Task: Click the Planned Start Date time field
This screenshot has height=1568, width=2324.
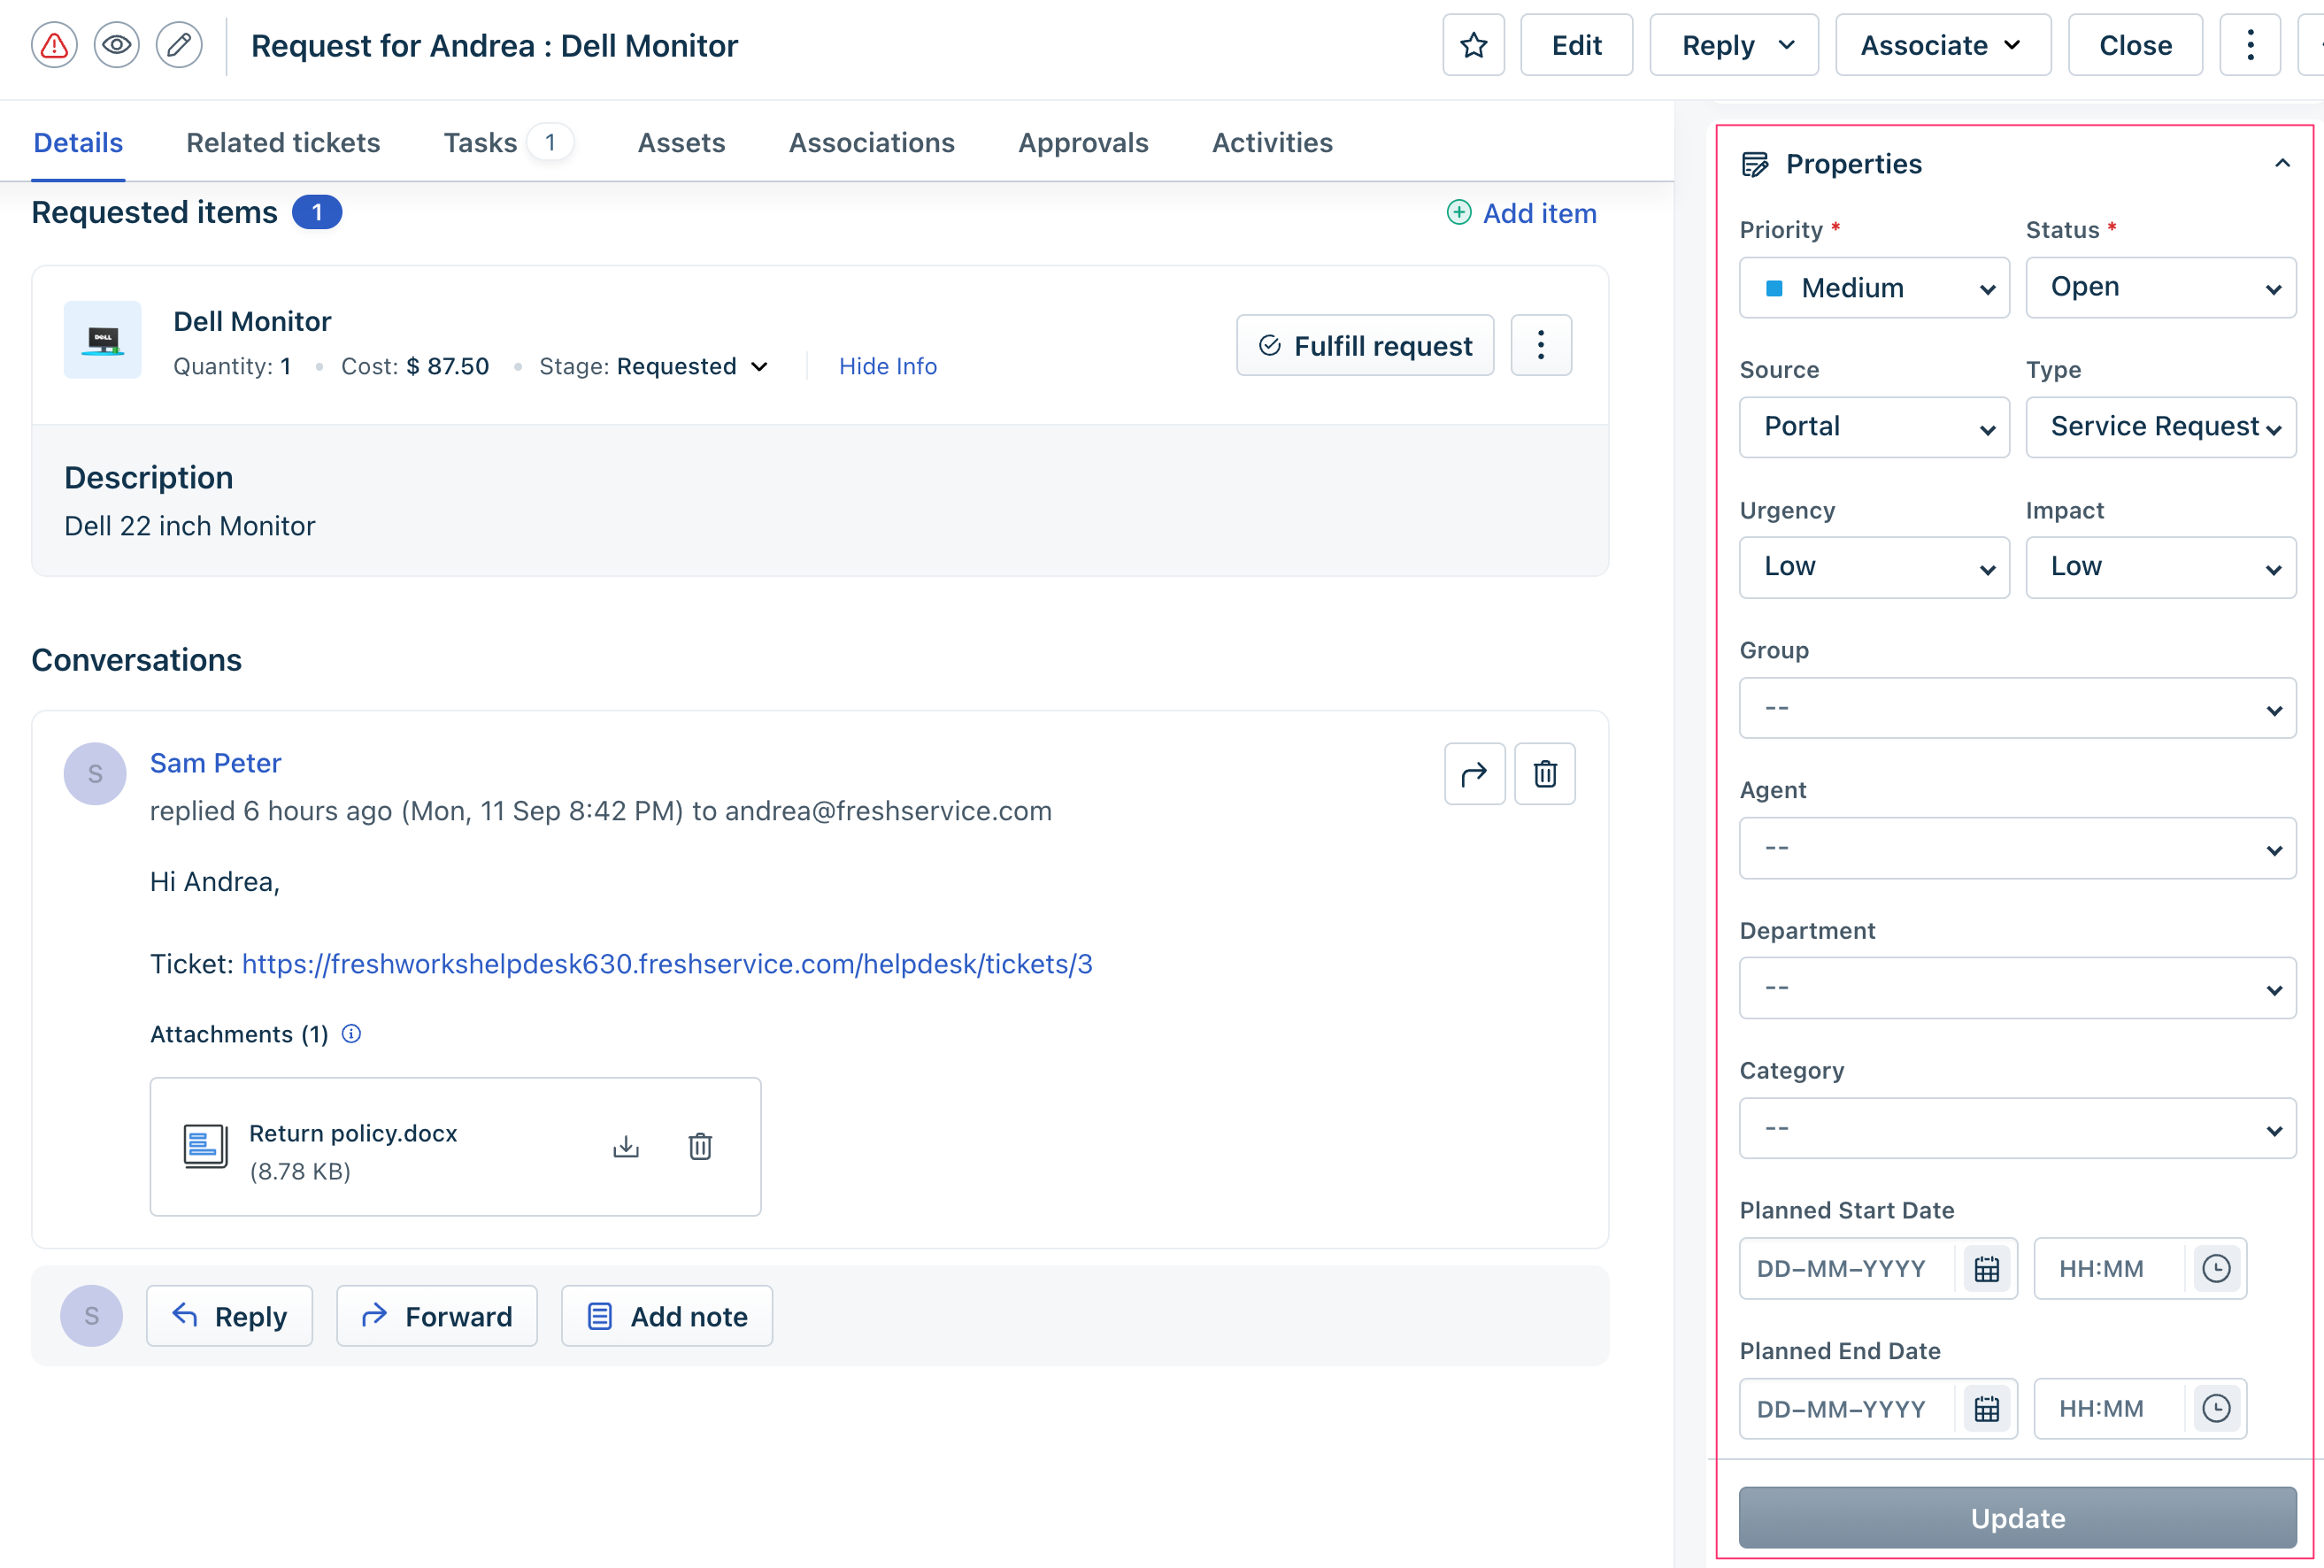Action: (x=2109, y=1269)
